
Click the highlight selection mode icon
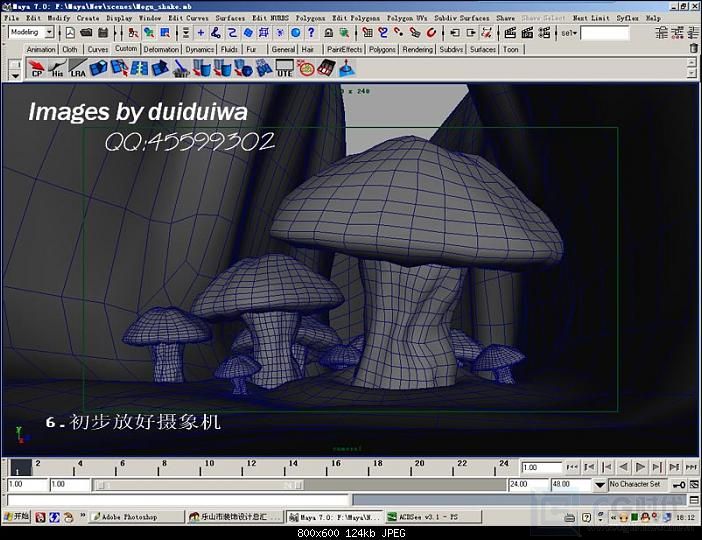[x=344, y=33]
